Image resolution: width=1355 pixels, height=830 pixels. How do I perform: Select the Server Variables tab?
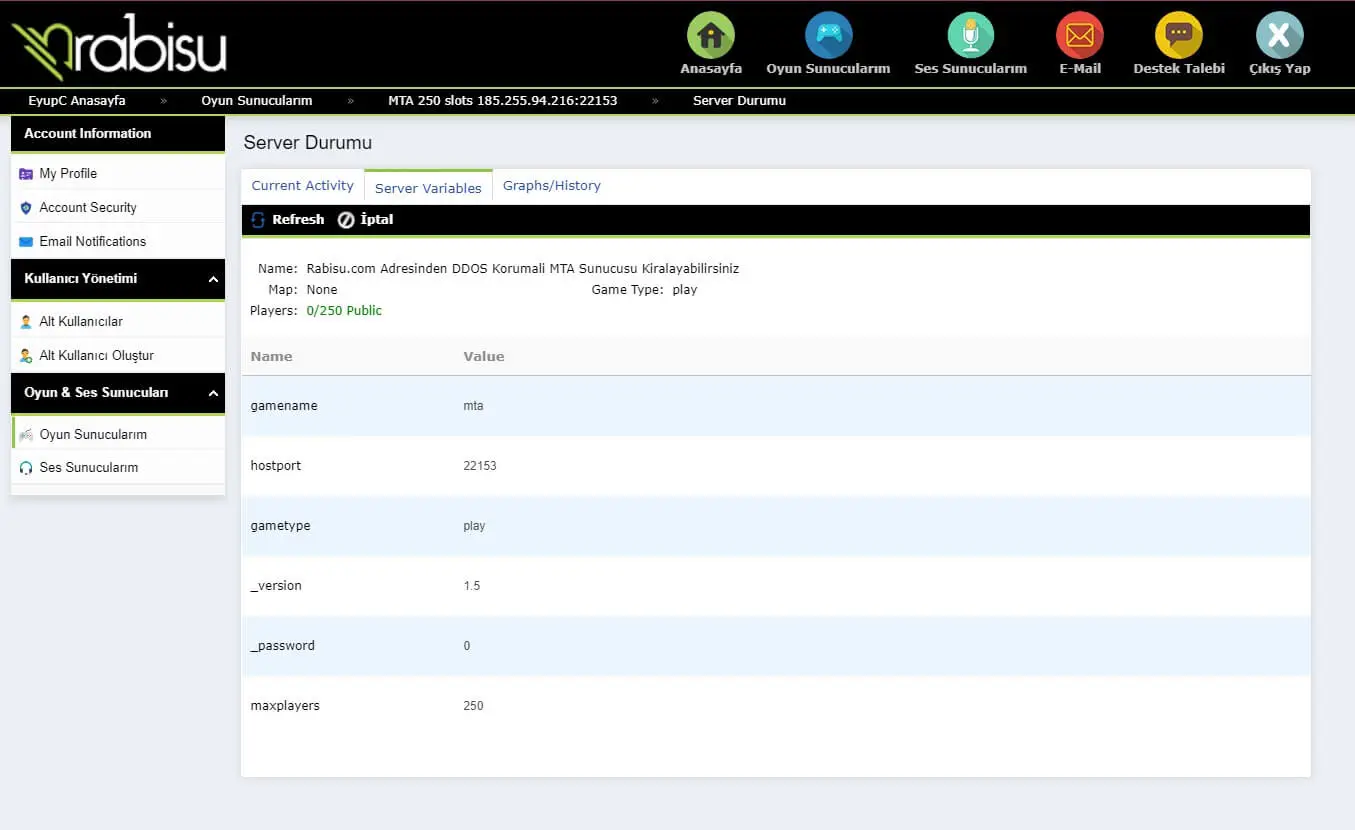click(x=428, y=188)
